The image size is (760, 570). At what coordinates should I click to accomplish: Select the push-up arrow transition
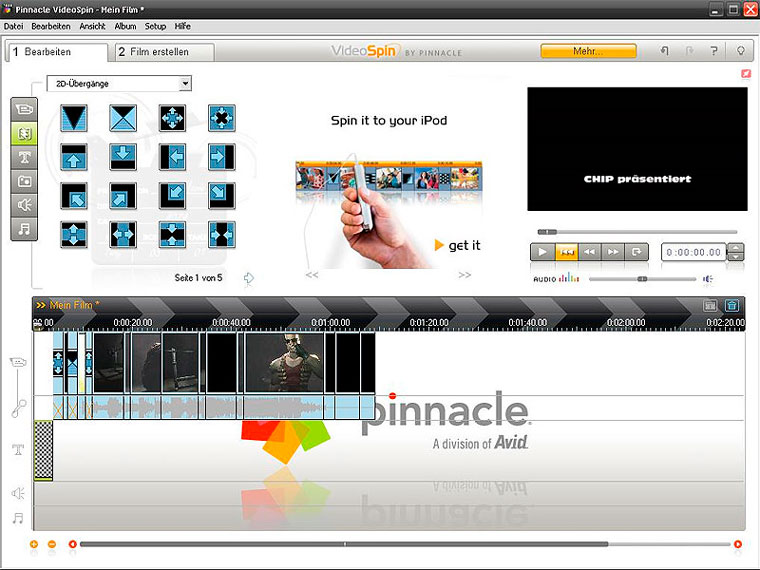(x=74, y=157)
